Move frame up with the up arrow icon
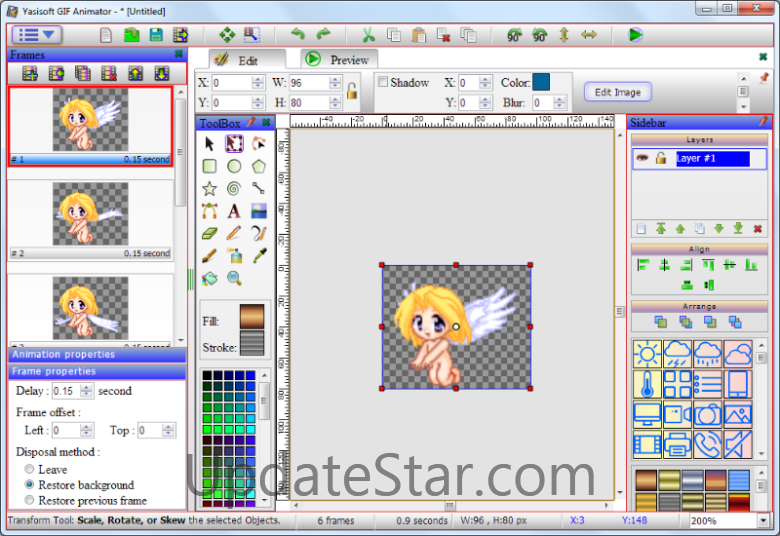This screenshot has width=780, height=536. (x=135, y=74)
